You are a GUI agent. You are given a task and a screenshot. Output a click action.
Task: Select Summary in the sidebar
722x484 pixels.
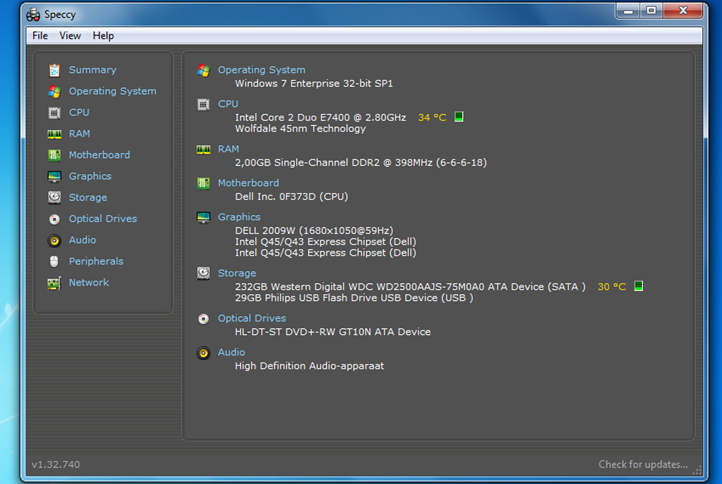(93, 70)
